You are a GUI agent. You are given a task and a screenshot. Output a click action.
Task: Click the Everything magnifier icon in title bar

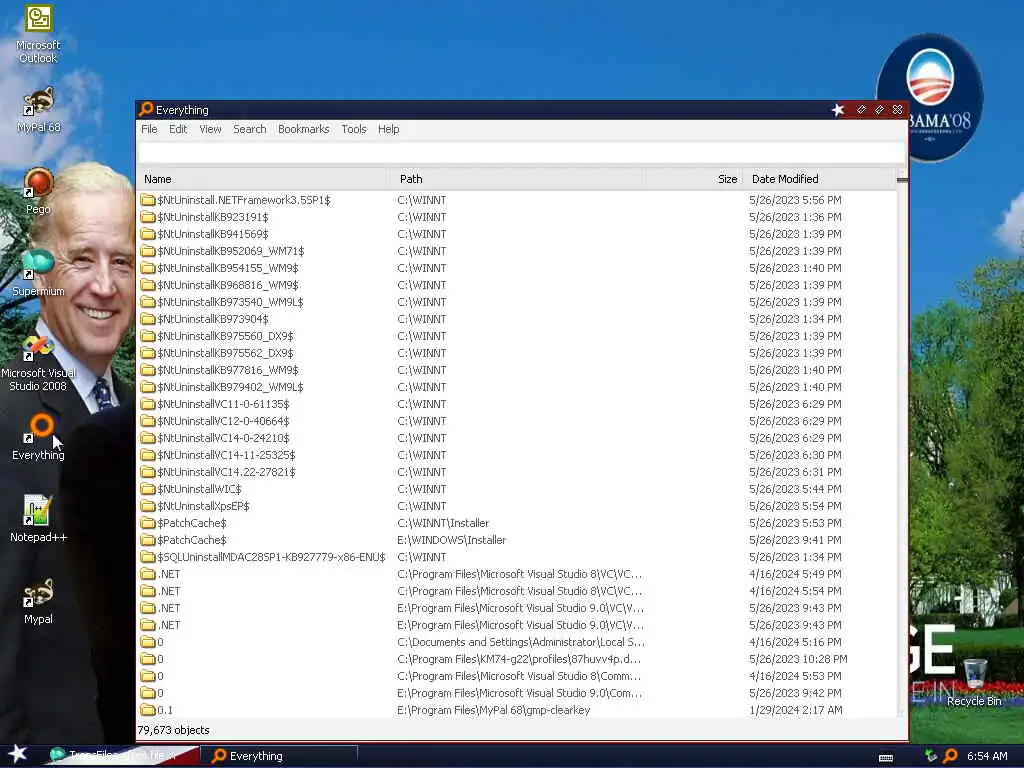[x=146, y=109]
